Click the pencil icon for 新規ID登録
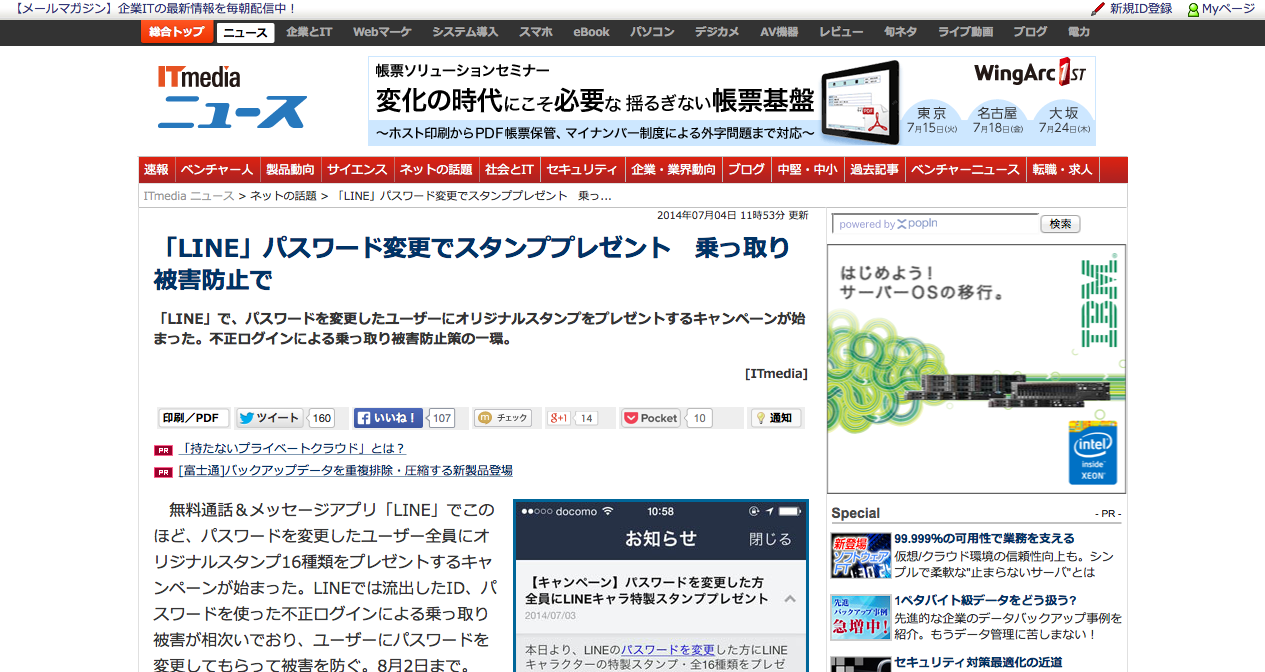This screenshot has height=672, width=1265. pyautogui.click(x=1098, y=9)
